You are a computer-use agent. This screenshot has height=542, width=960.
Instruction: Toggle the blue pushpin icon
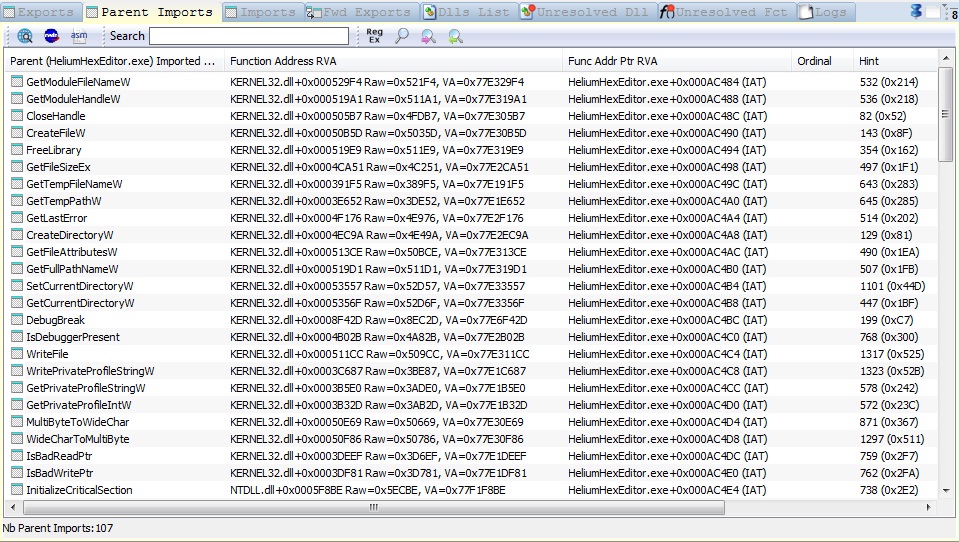point(916,11)
